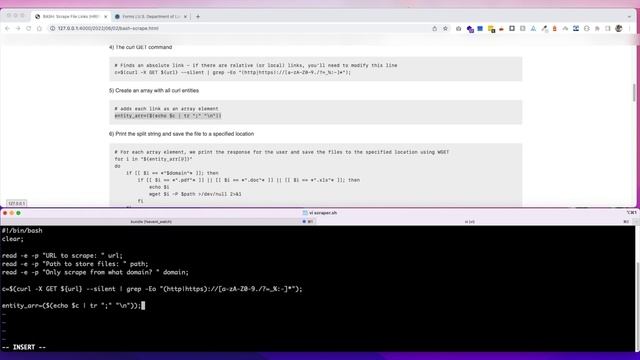This screenshot has height=360, width=640.
Task: Open the blue-and-white square extension
Action: [x=576, y=29]
